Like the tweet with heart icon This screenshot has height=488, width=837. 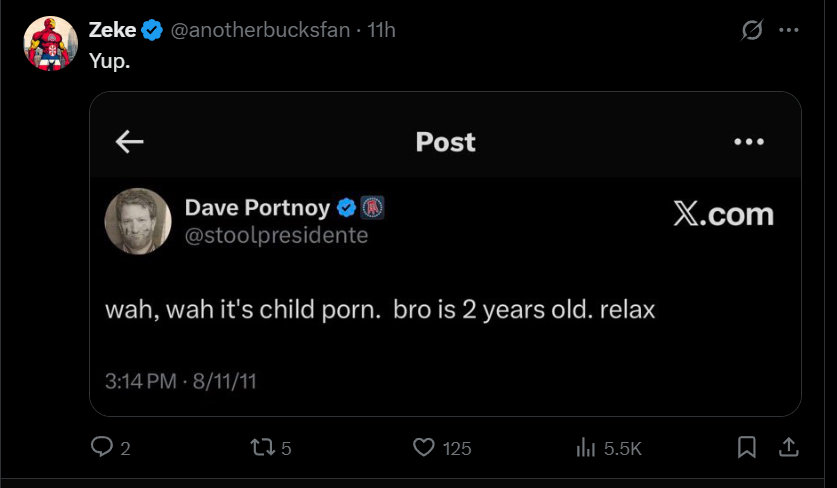(424, 448)
